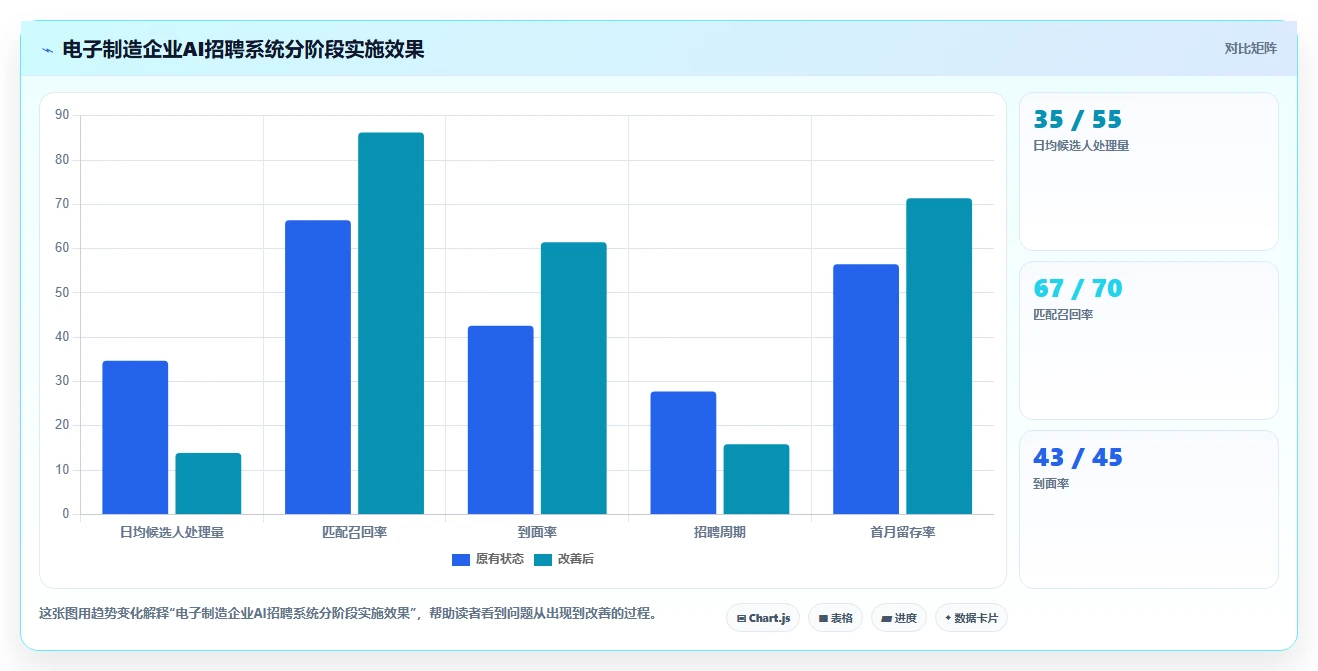Click the 改善后 bar for 到面率
Viewport: 1318px width, 671px height.
point(574,378)
